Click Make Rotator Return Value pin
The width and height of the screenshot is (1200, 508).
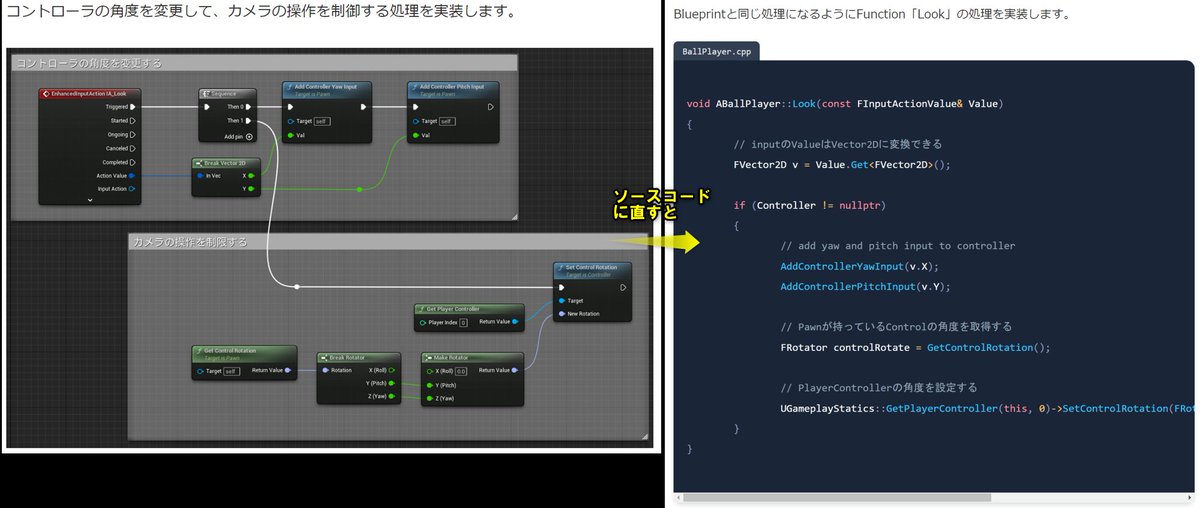point(514,370)
